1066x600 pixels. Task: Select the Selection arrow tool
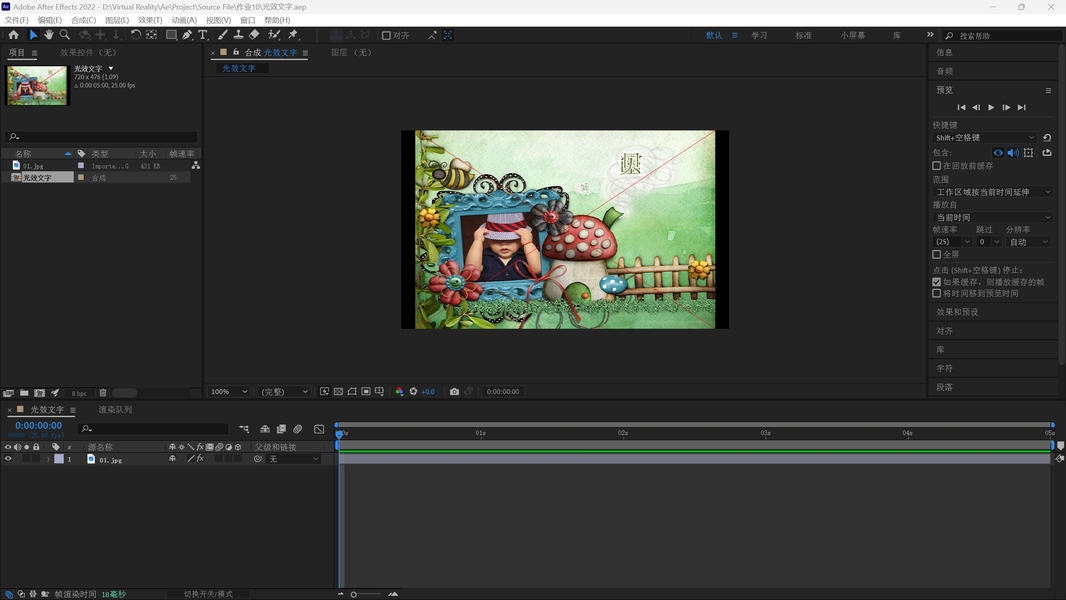click(x=33, y=35)
